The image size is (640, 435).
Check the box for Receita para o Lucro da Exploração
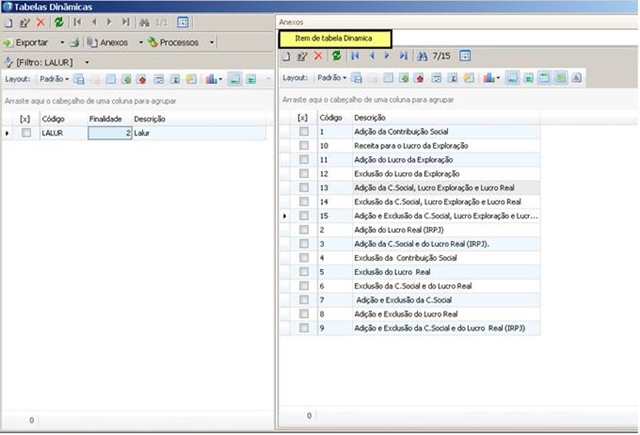pos(304,145)
